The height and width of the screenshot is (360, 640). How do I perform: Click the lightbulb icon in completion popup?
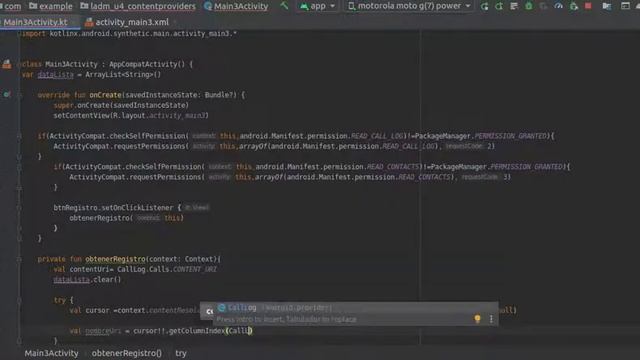477,319
